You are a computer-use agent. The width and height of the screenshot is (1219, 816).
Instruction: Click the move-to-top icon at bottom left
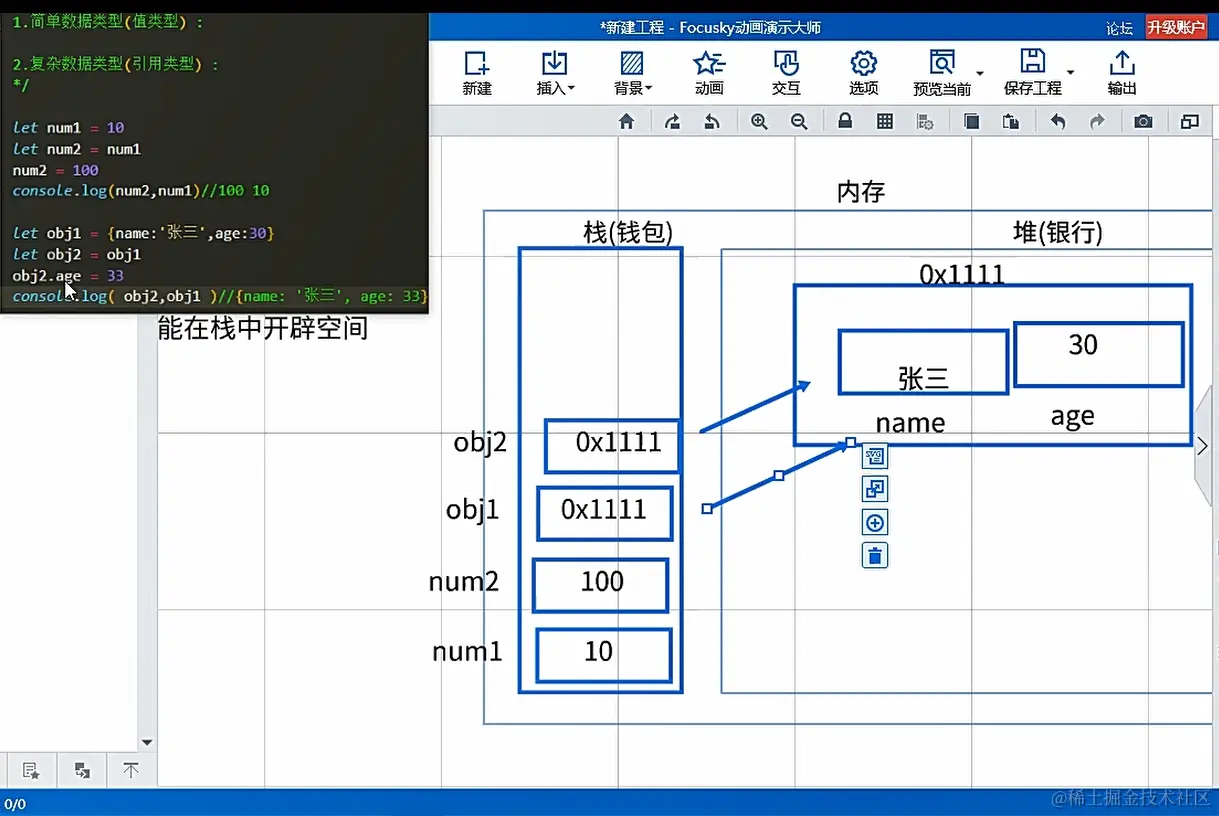click(131, 770)
